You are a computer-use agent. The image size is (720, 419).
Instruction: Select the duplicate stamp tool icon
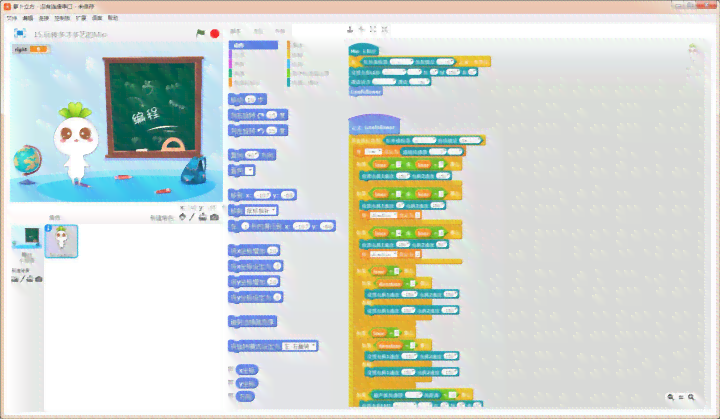[x=350, y=29]
